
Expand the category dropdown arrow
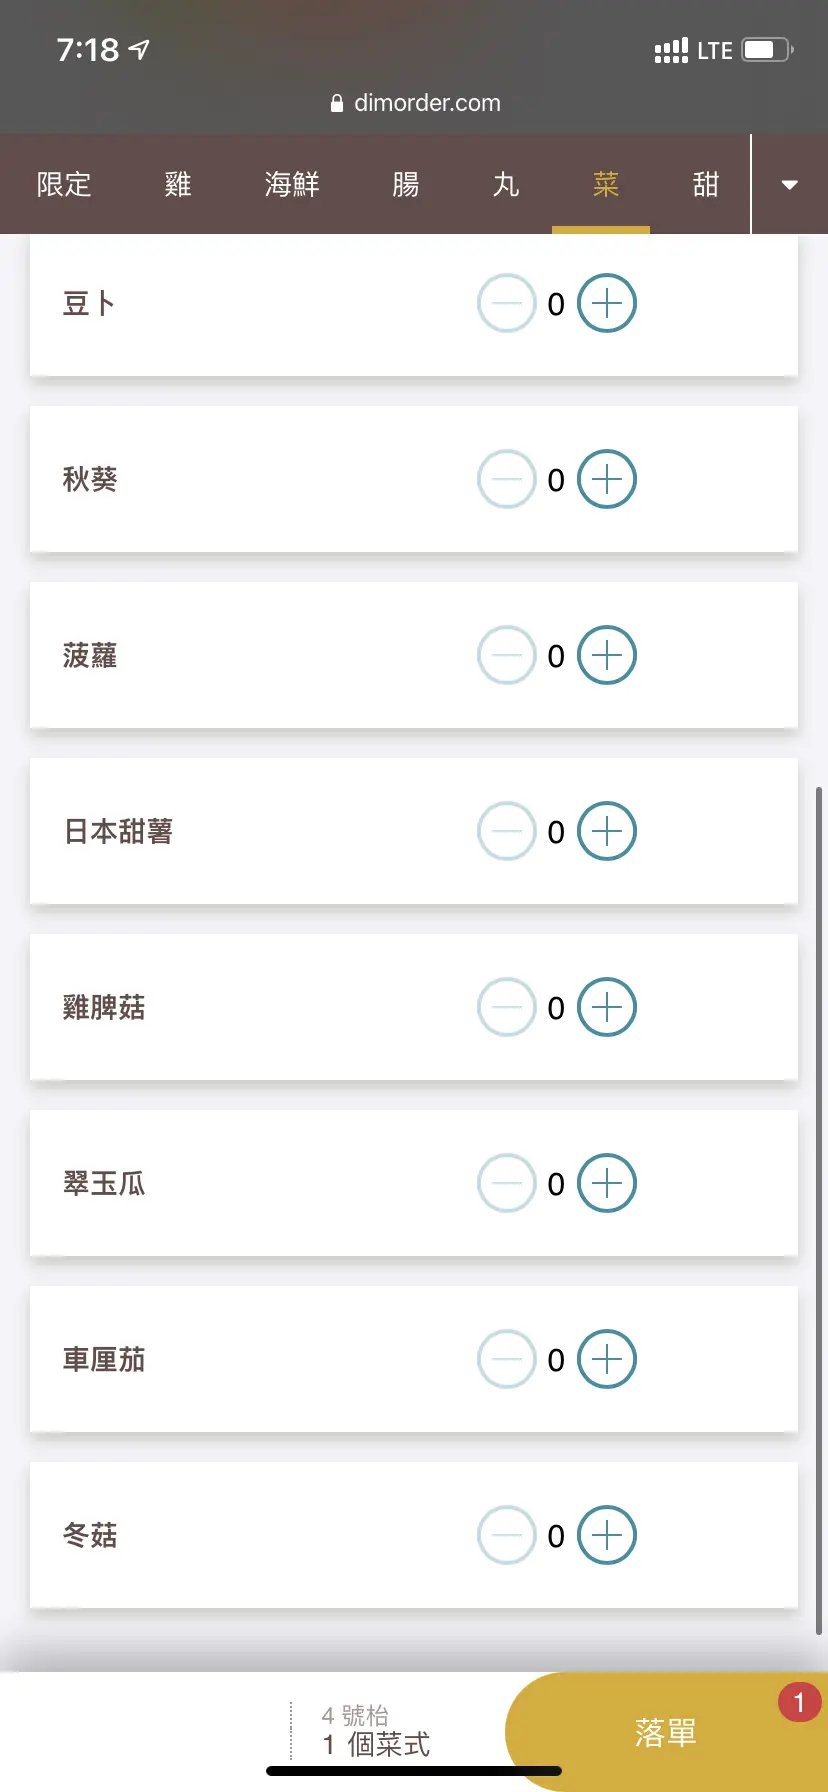789,185
